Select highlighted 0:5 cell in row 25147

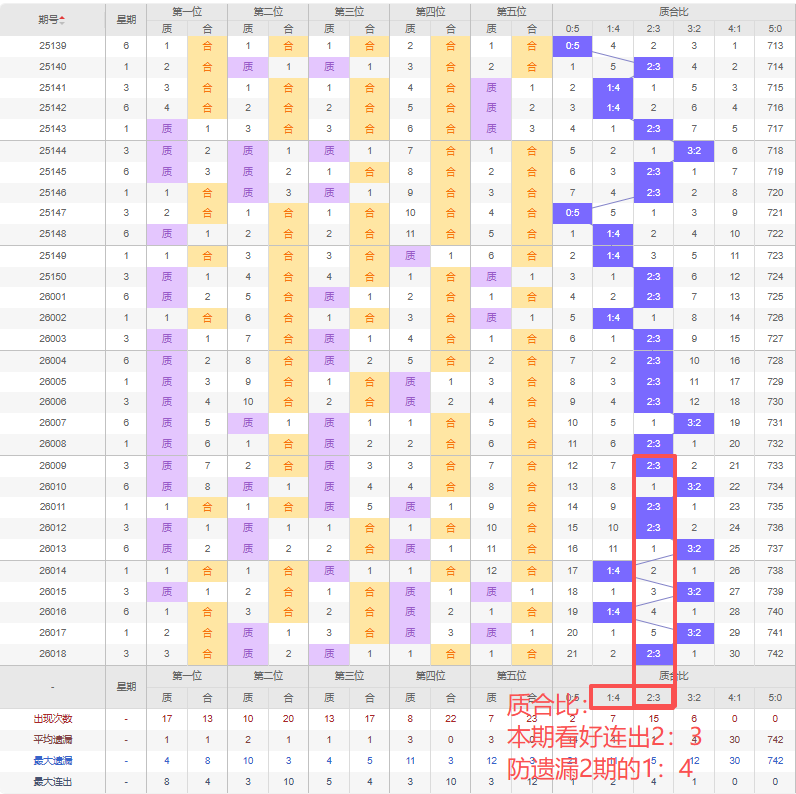[572, 213]
